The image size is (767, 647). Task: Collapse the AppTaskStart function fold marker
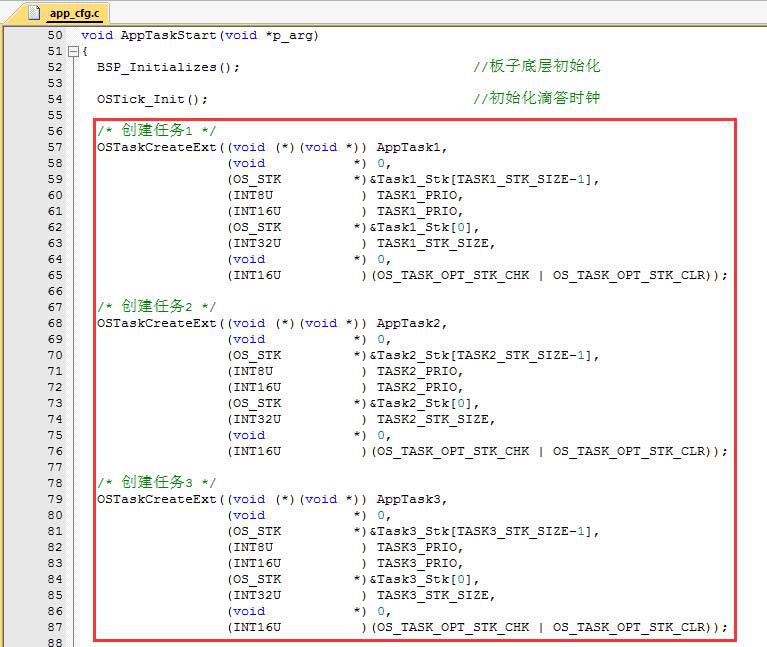[x=73, y=51]
